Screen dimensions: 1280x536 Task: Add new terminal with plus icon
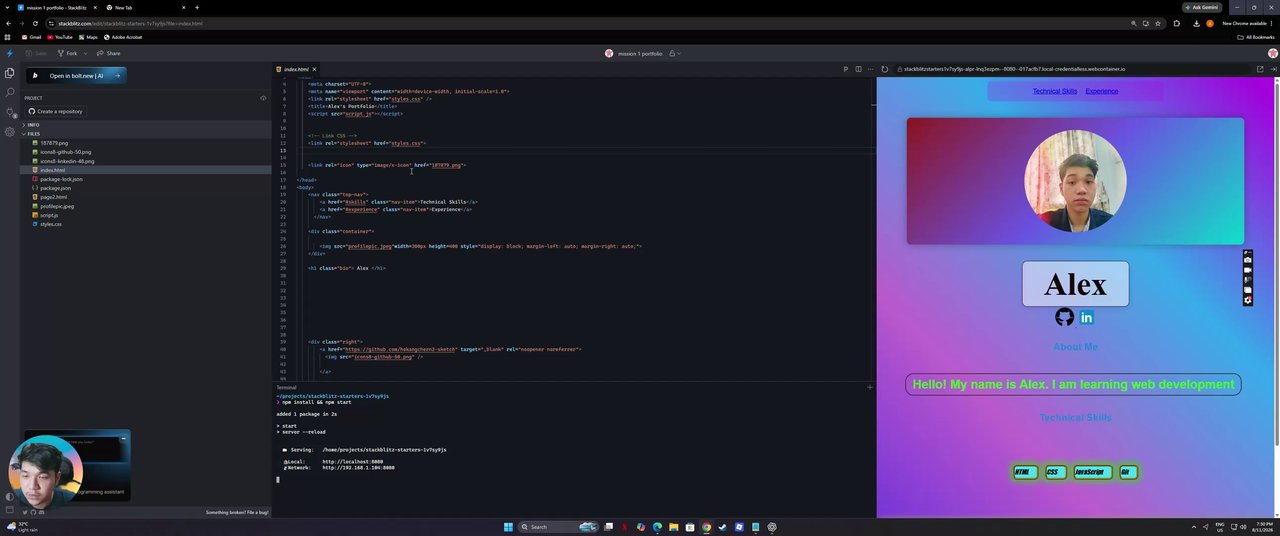pos(869,387)
